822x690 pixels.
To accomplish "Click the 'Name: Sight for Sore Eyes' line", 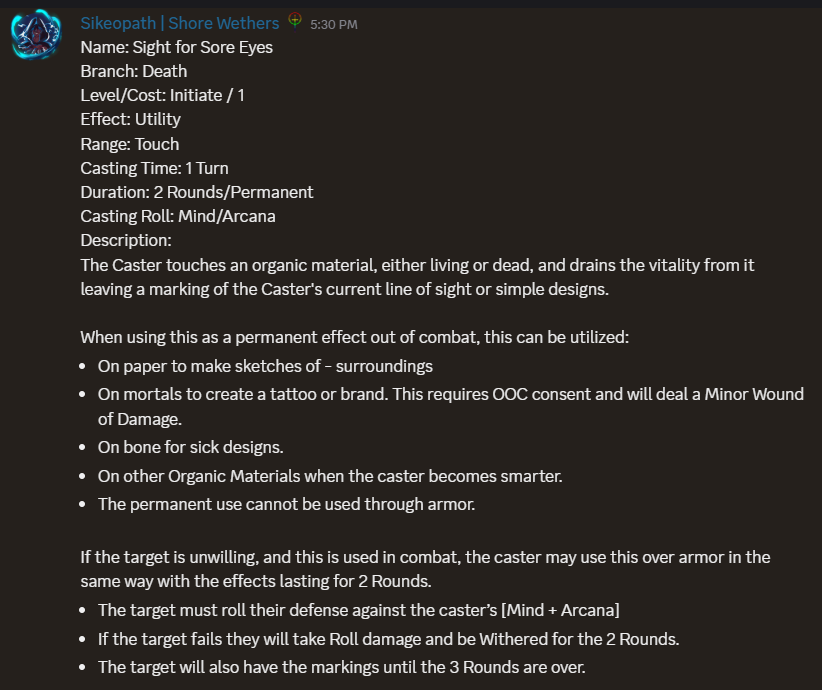I will pyautogui.click(x=177, y=47).
